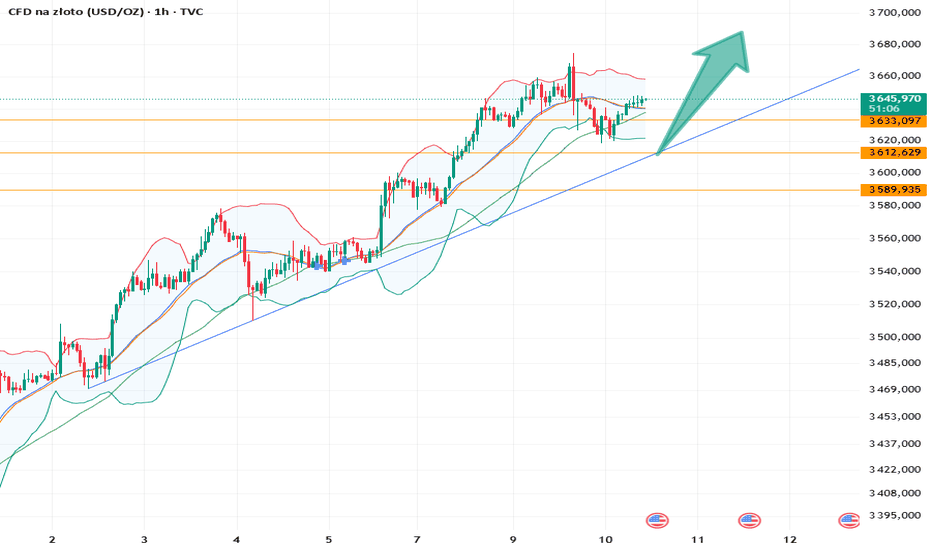Click the 3 500,000 price axis label
932x550 pixels.
(895, 337)
